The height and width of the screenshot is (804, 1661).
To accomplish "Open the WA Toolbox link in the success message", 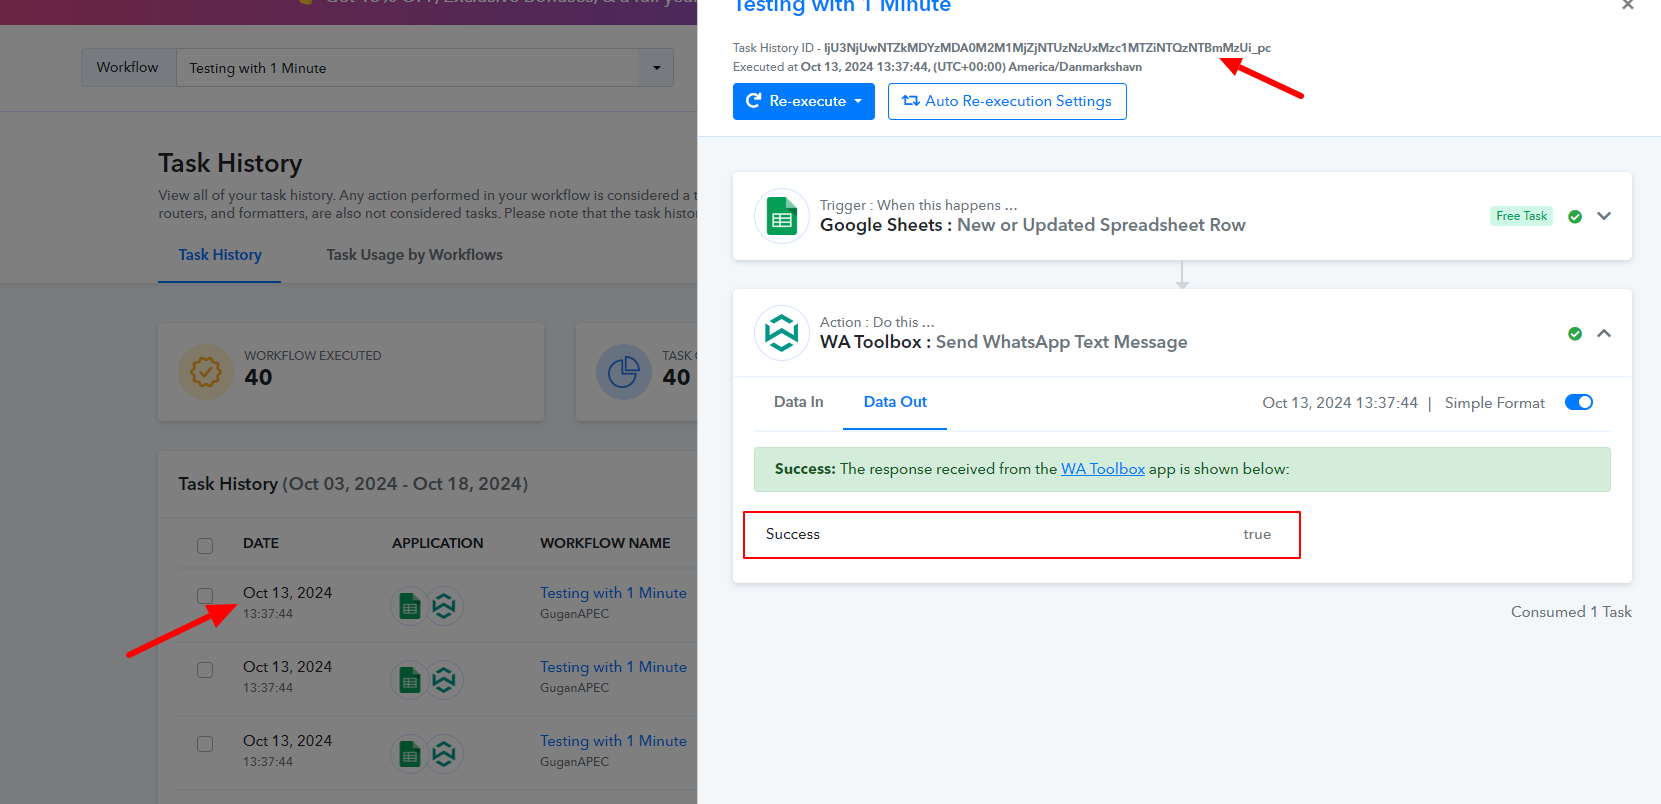I will (1103, 469).
